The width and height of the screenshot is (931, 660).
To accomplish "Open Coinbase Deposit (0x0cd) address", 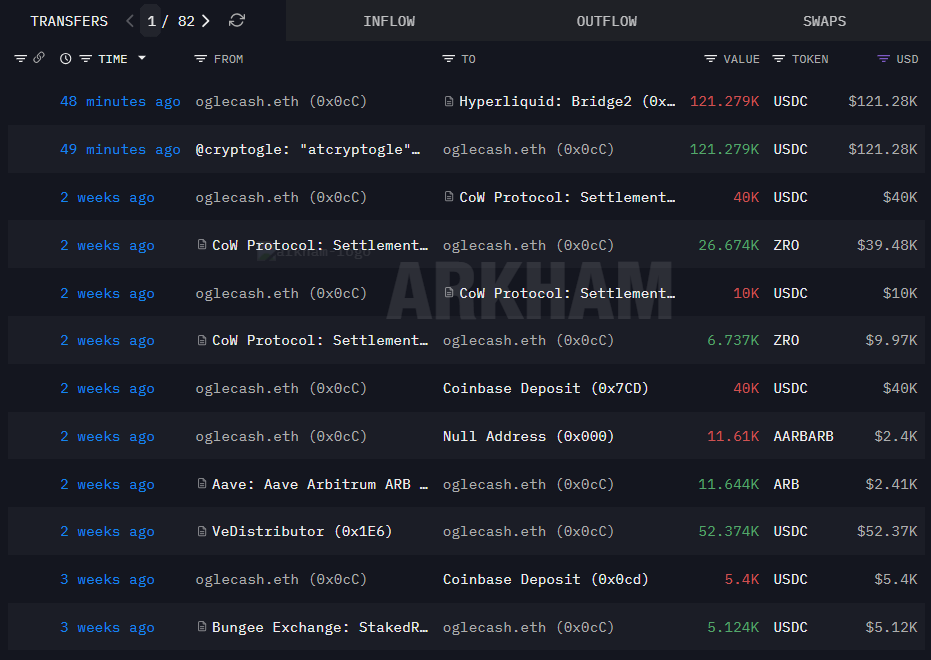I will [x=545, y=579].
